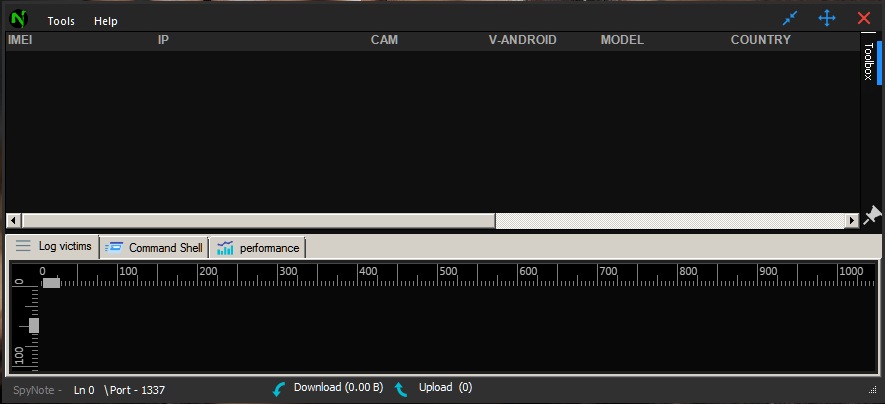Sort by the IMEI column header
Viewport: 885px width, 404px height.
20,40
